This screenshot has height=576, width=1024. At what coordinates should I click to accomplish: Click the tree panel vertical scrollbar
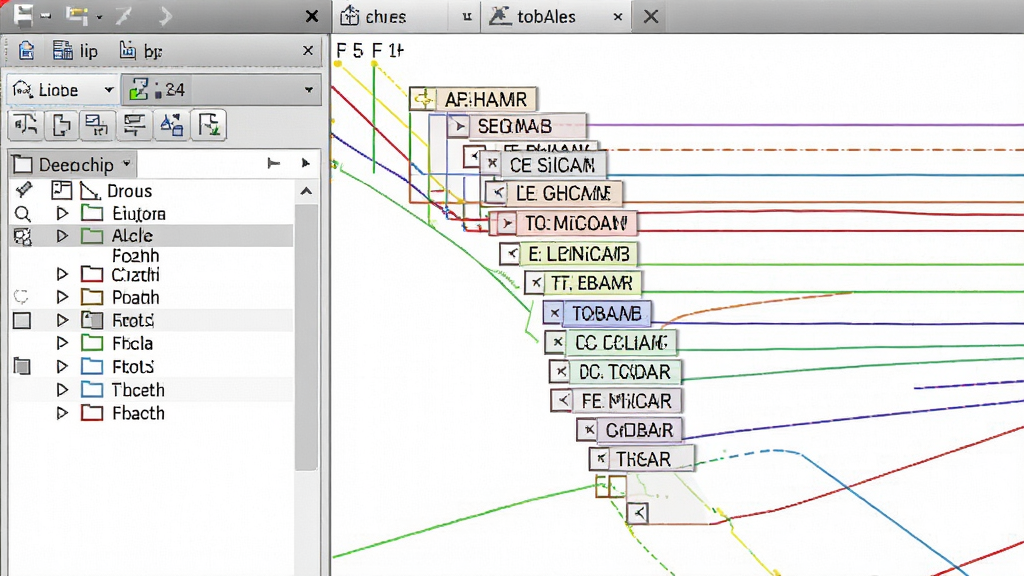pyautogui.click(x=306, y=337)
